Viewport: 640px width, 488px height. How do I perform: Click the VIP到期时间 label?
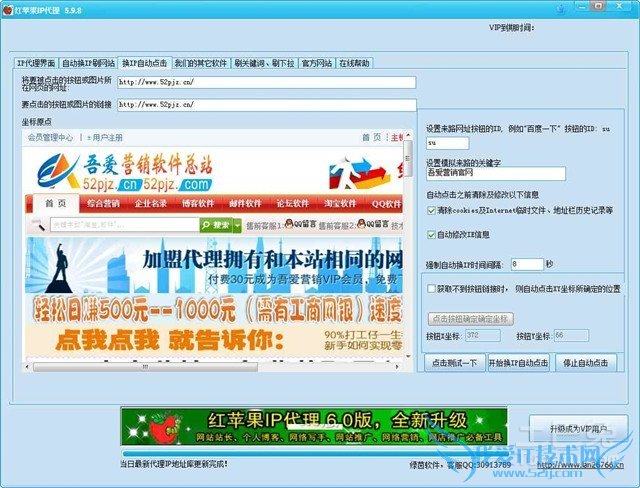pos(512,28)
